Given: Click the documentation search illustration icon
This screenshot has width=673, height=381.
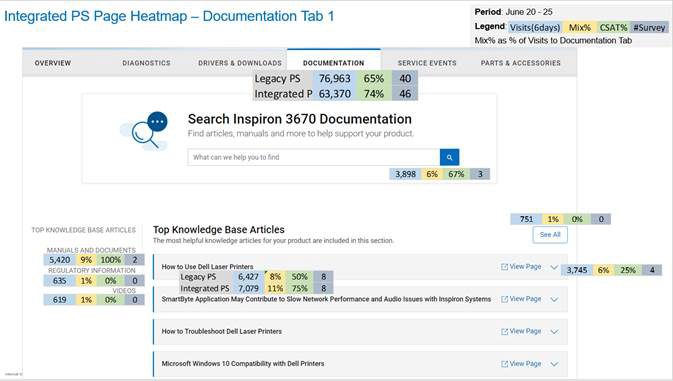Looking at the screenshot, I should click(145, 130).
